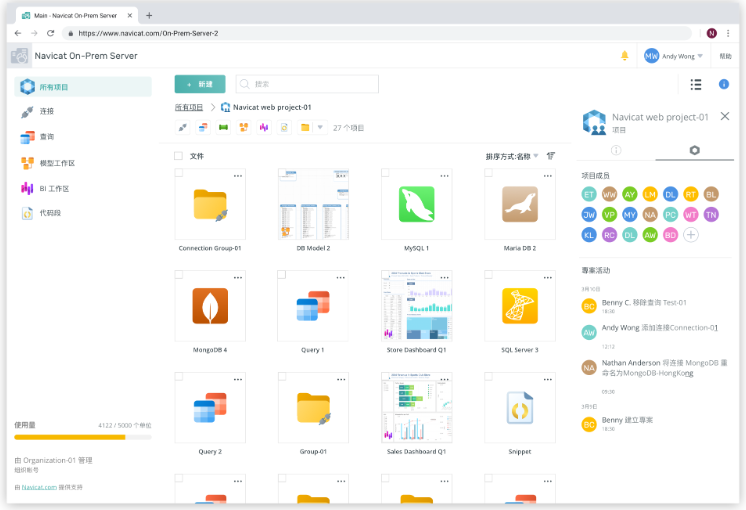Select 所有项目 in the sidebar
This screenshot has width=746, height=510.
point(83,87)
